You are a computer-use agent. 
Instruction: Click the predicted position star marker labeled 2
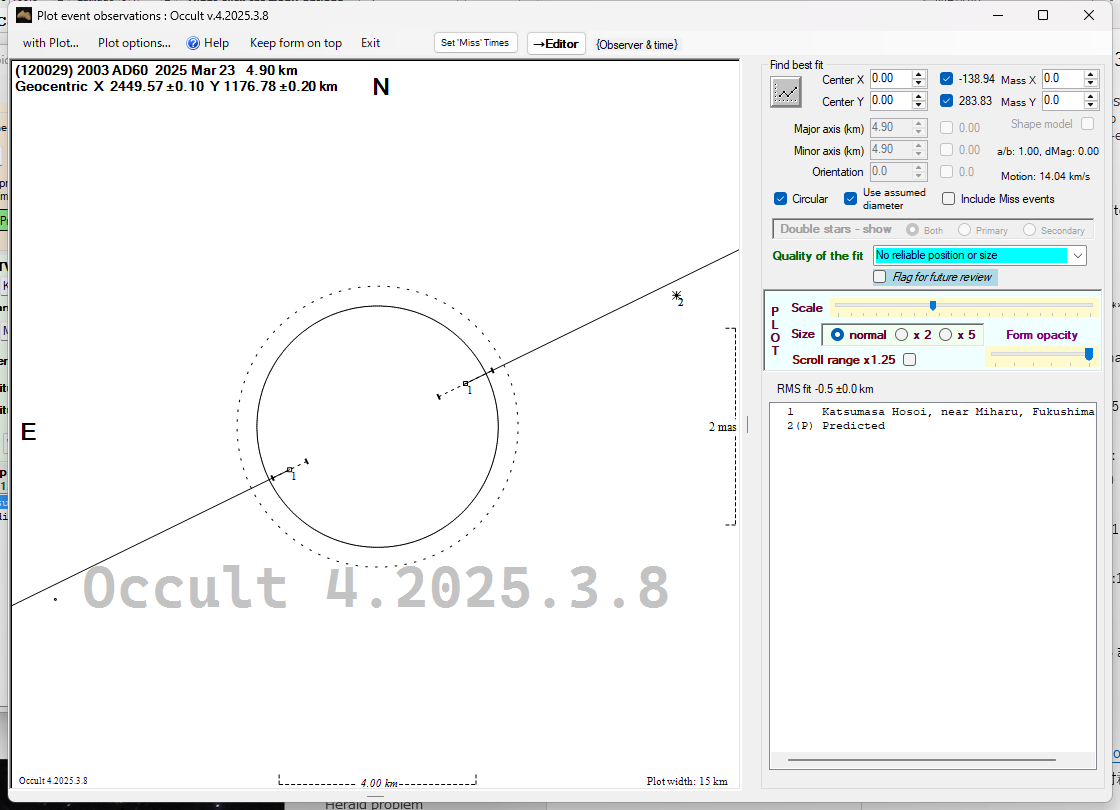pos(677,296)
